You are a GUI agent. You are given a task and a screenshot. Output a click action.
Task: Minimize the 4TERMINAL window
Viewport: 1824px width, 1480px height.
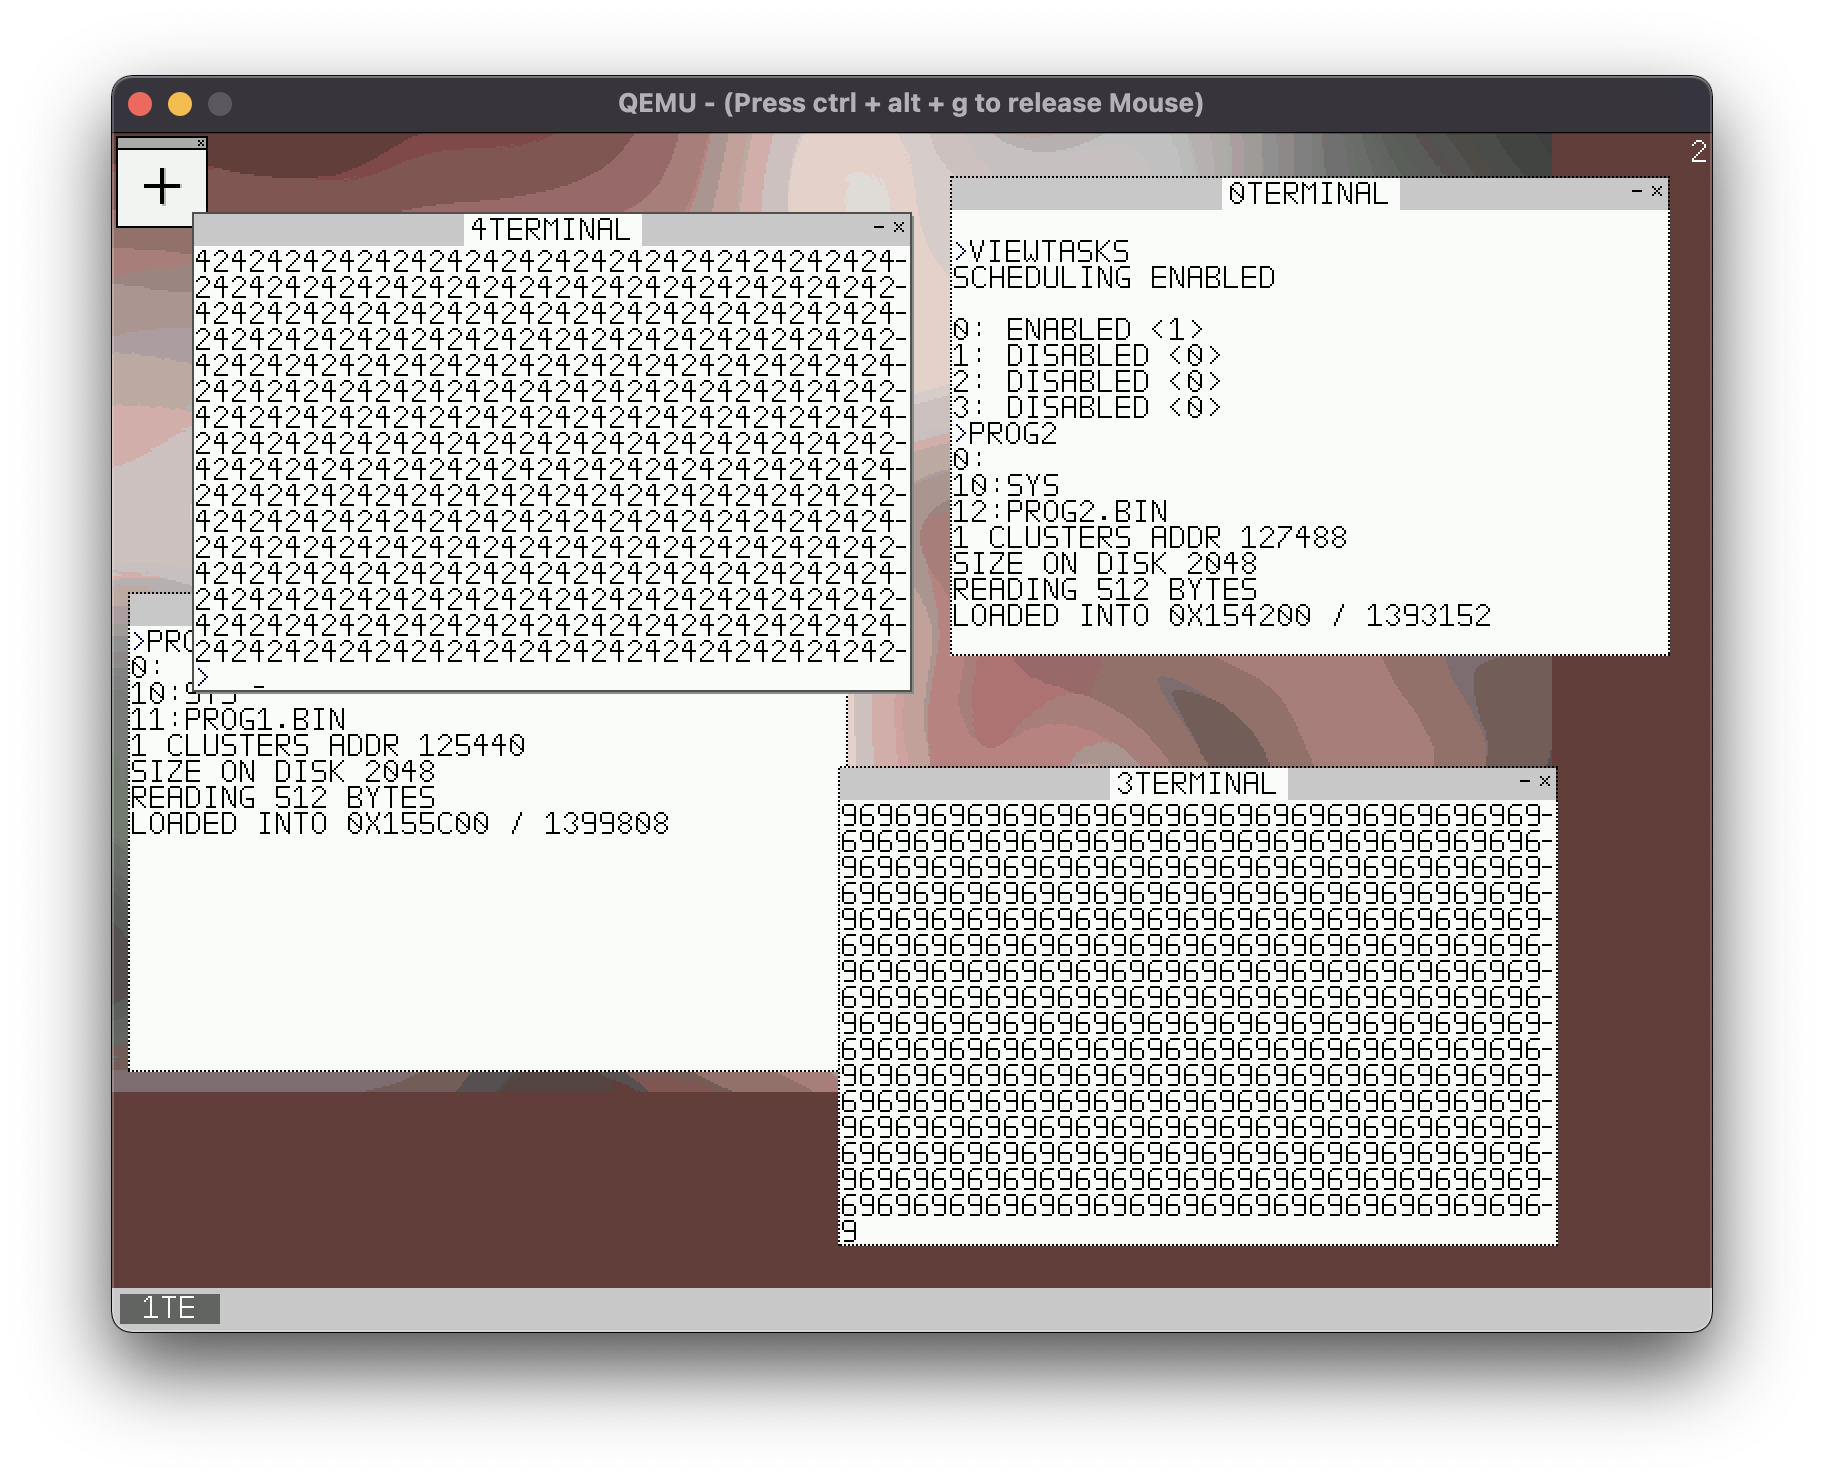pyautogui.click(x=879, y=228)
